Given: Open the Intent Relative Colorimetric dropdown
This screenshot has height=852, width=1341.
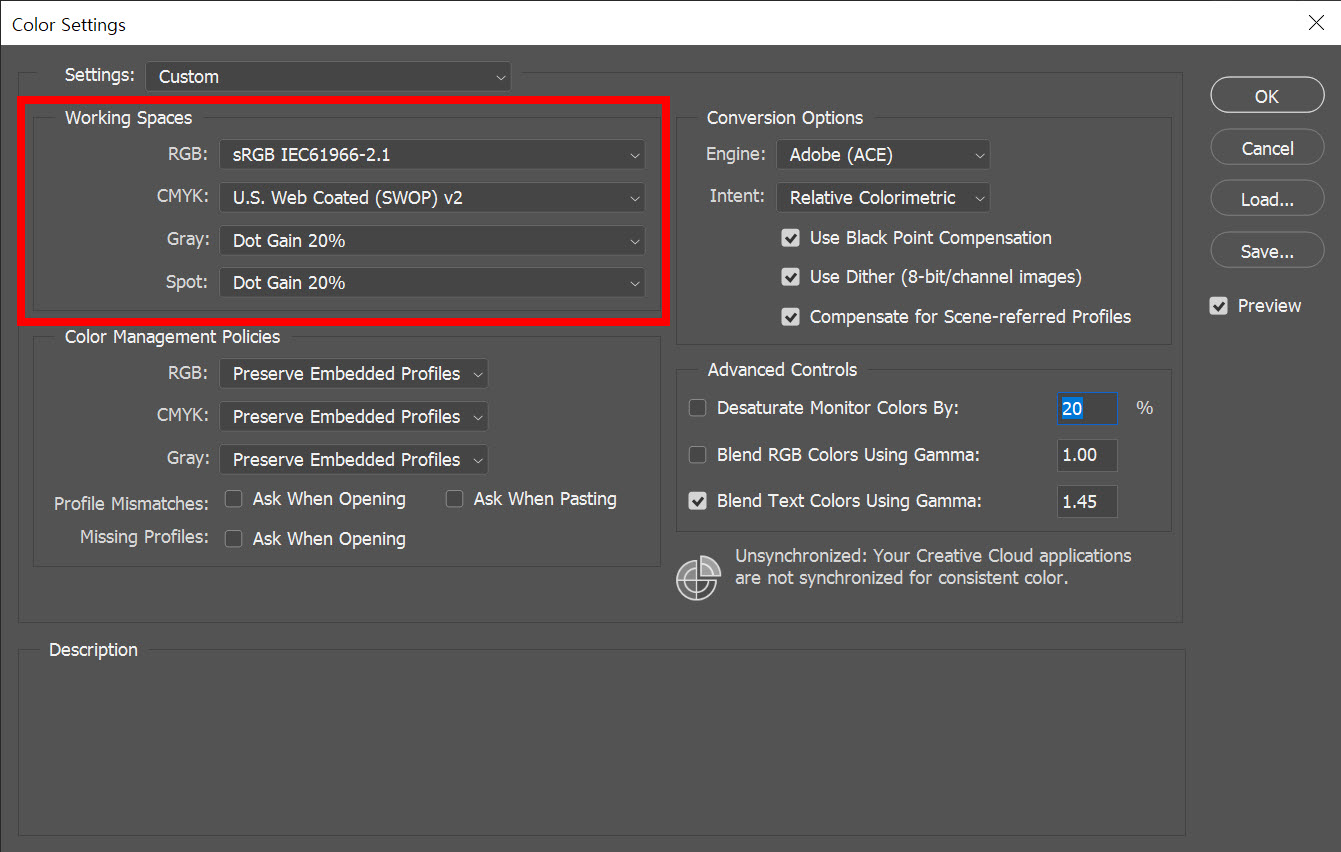Looking at the screenshot, I should pos(883,198).
